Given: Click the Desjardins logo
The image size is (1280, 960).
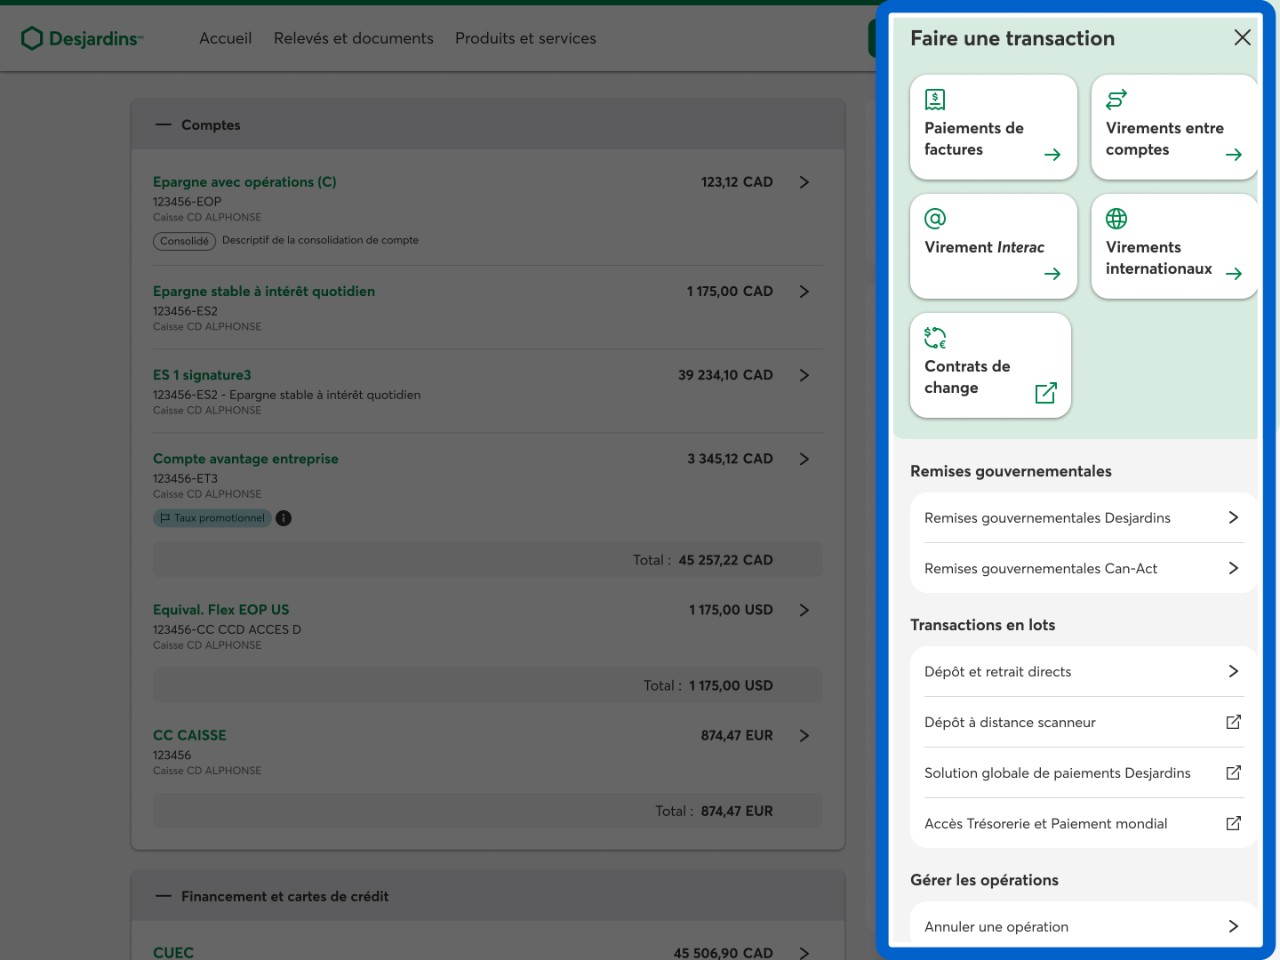Looking at the screenshot, I should pyautogui.click(x=82, y=38).
